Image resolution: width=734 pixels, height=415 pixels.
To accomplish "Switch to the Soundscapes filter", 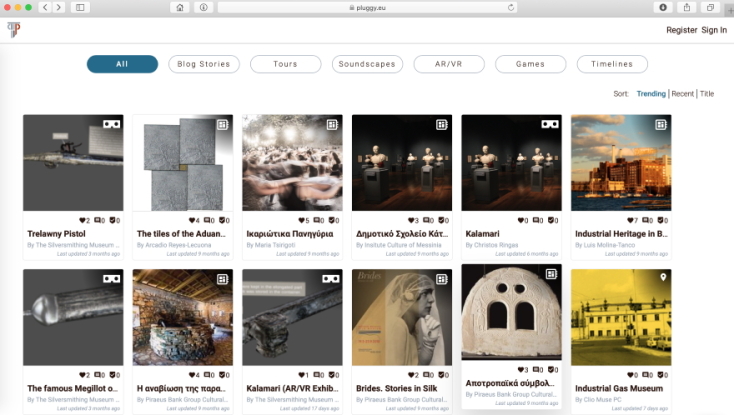I will (367, 64).
